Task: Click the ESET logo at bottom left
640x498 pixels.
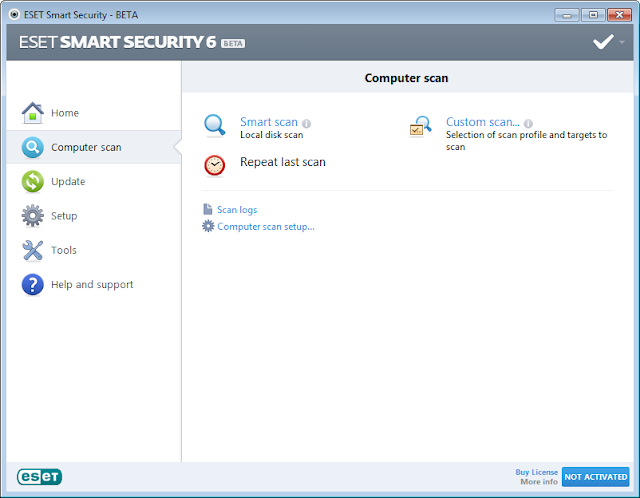Action: tap(40, 477)
